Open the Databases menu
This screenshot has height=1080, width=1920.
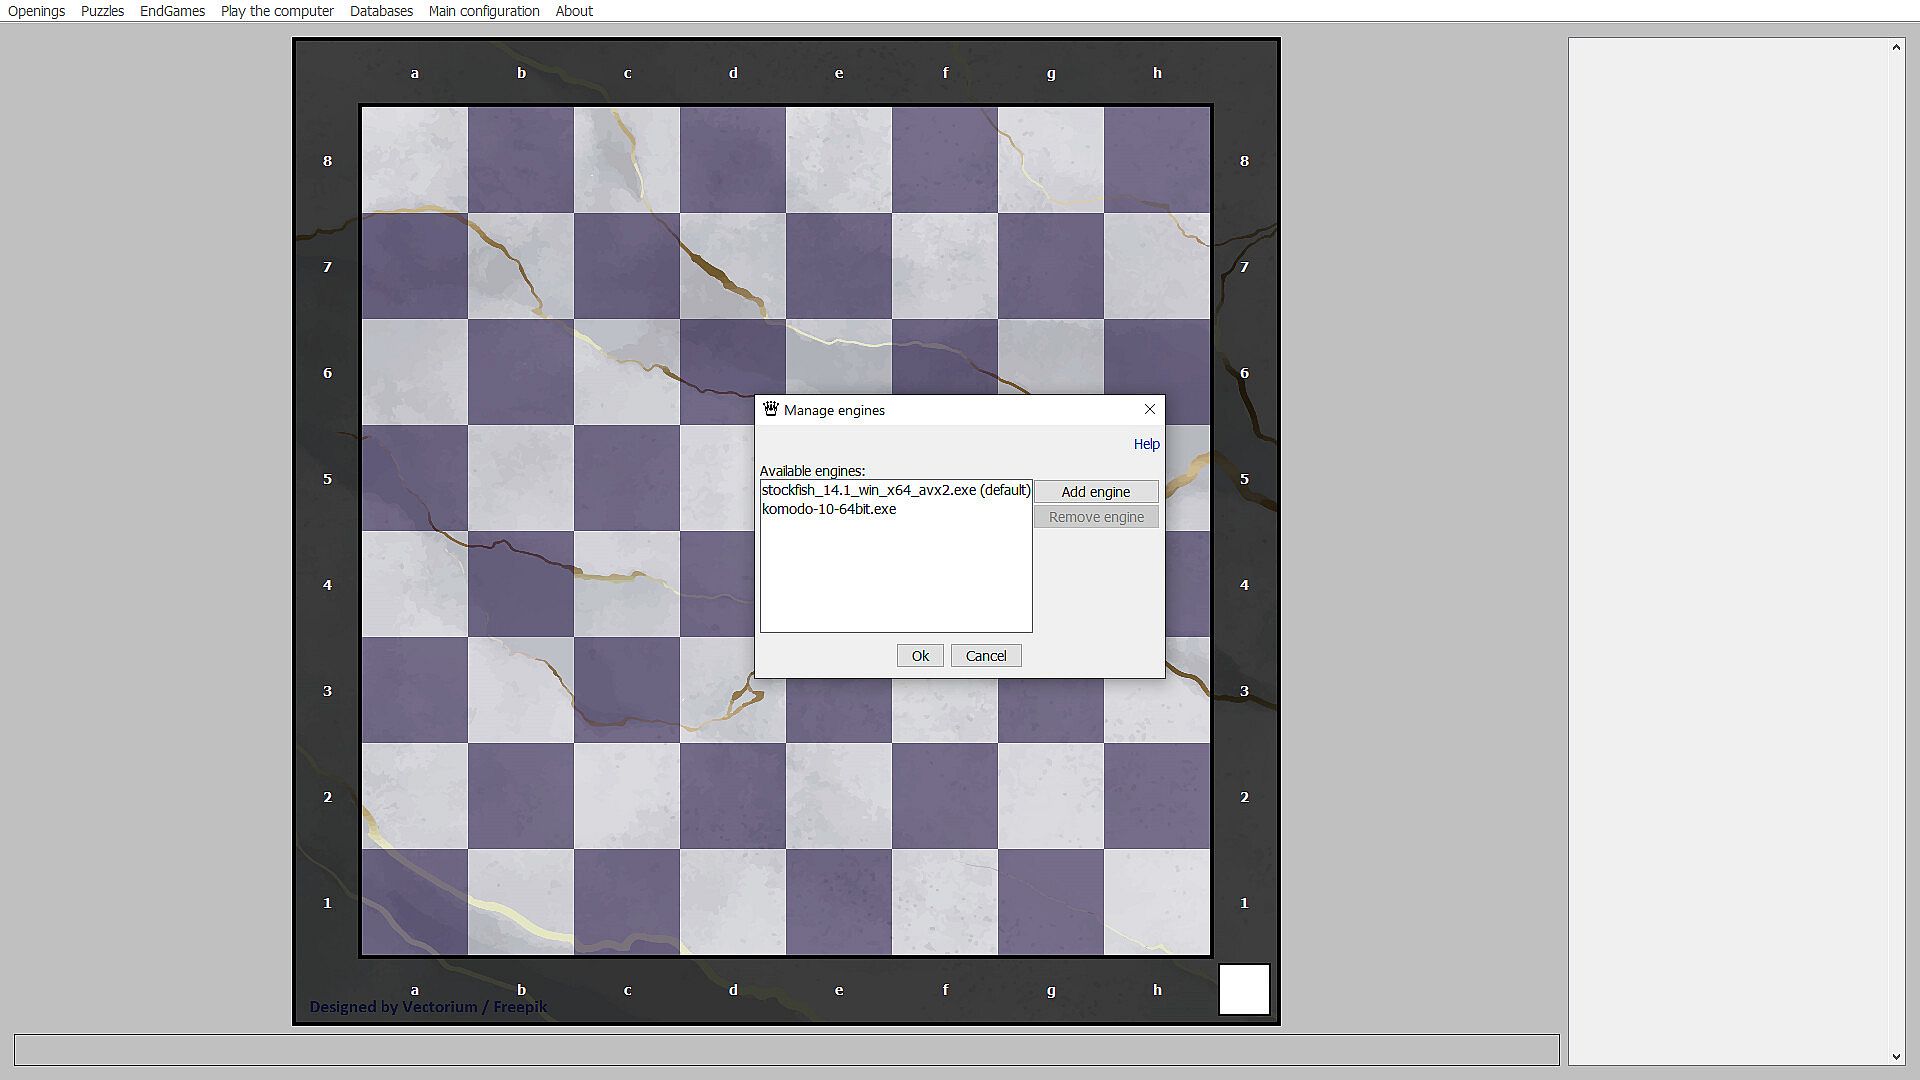[x=381, y=11]
